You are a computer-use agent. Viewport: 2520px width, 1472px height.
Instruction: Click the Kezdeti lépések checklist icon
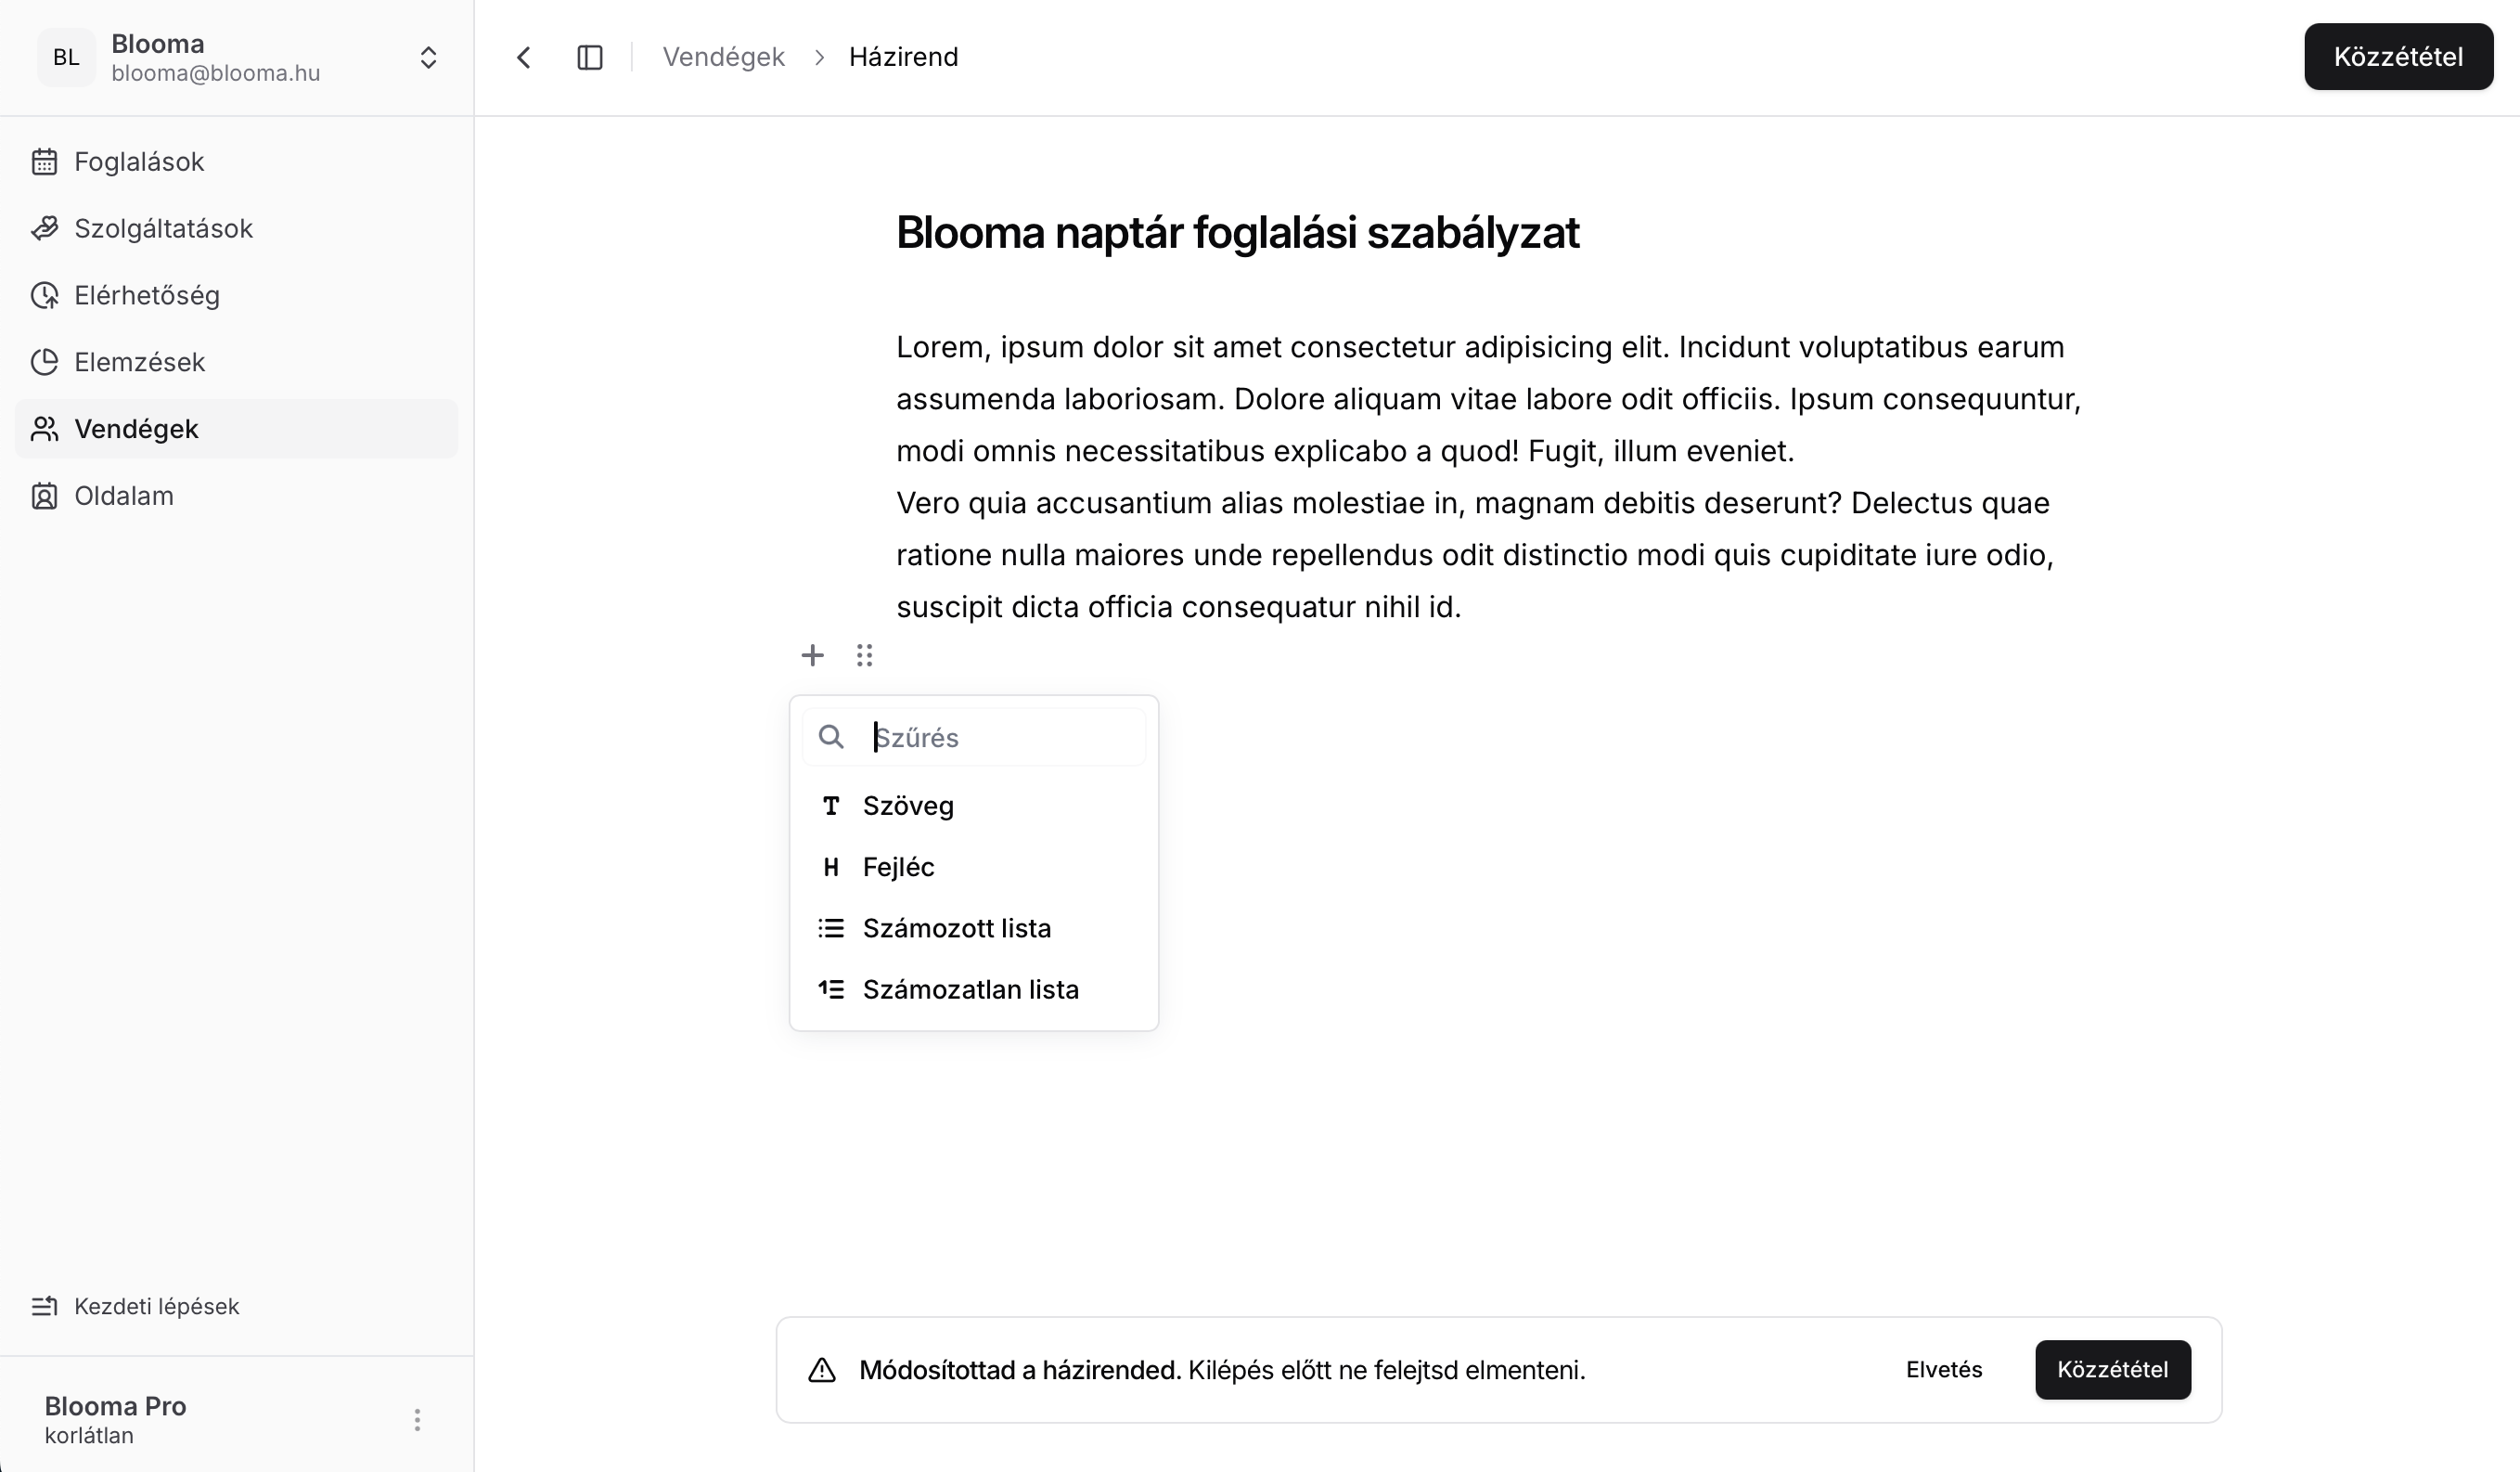tap(45, 1306)
